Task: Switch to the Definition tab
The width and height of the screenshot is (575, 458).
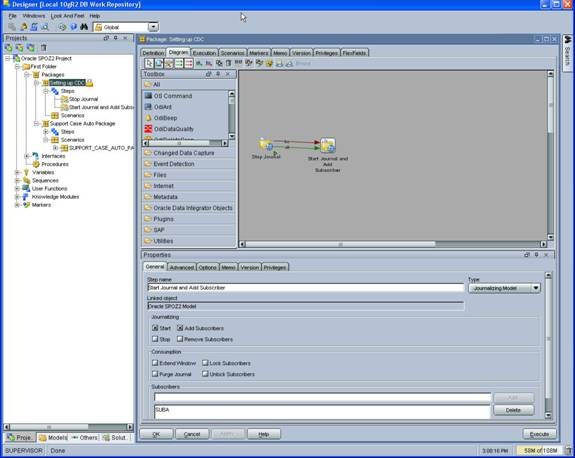Action: pyautogui.click(x=153, y=53)
